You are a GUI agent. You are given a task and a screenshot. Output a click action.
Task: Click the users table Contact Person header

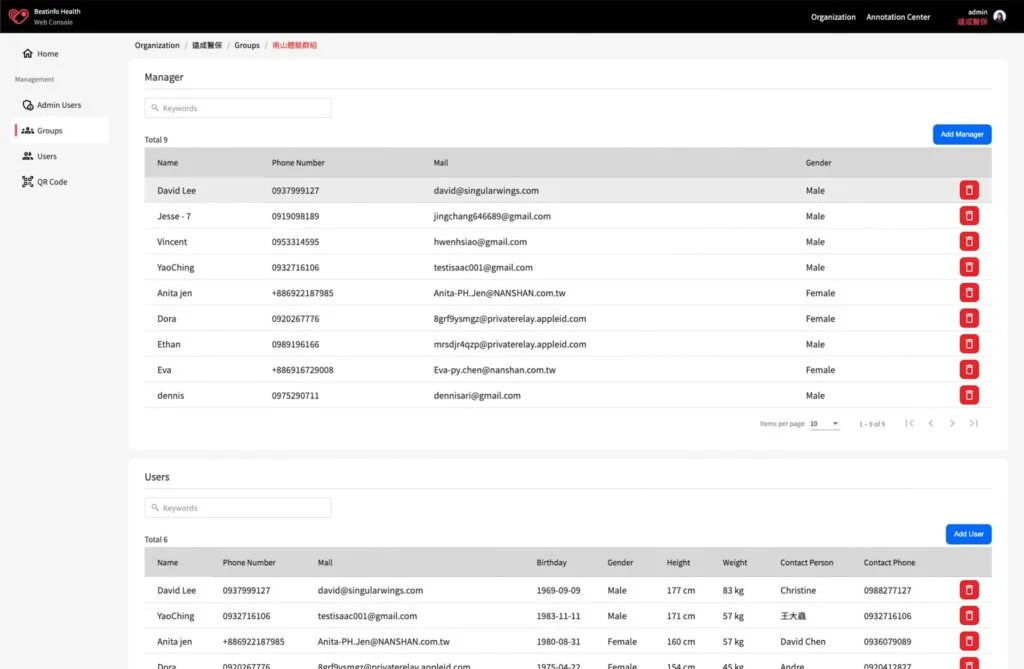pyautogui.click(x=807, y=563)
